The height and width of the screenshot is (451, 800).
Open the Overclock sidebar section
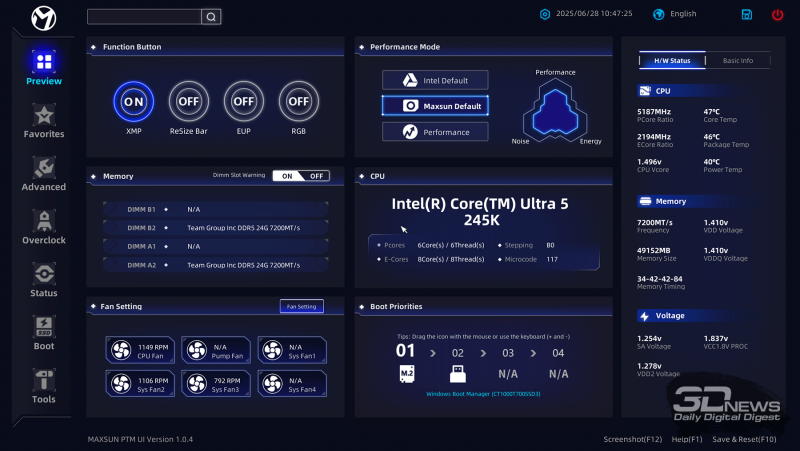(44, 227)
